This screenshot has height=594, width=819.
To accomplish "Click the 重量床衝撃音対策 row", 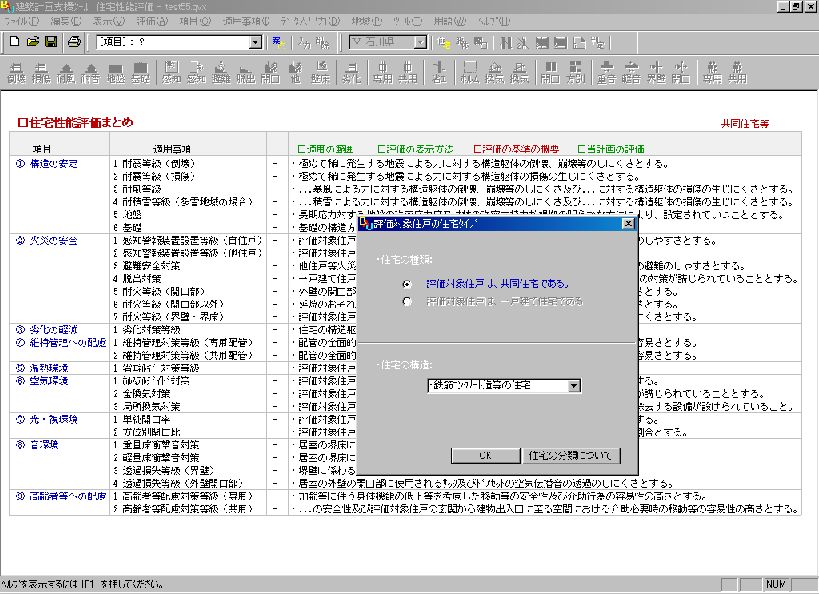I will click(x=156, y=445).
